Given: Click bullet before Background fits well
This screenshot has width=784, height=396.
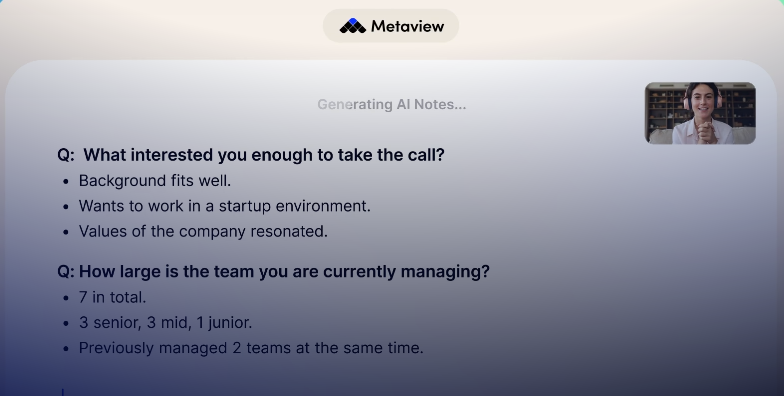Looking at the screenshot, I should [66, 182].
